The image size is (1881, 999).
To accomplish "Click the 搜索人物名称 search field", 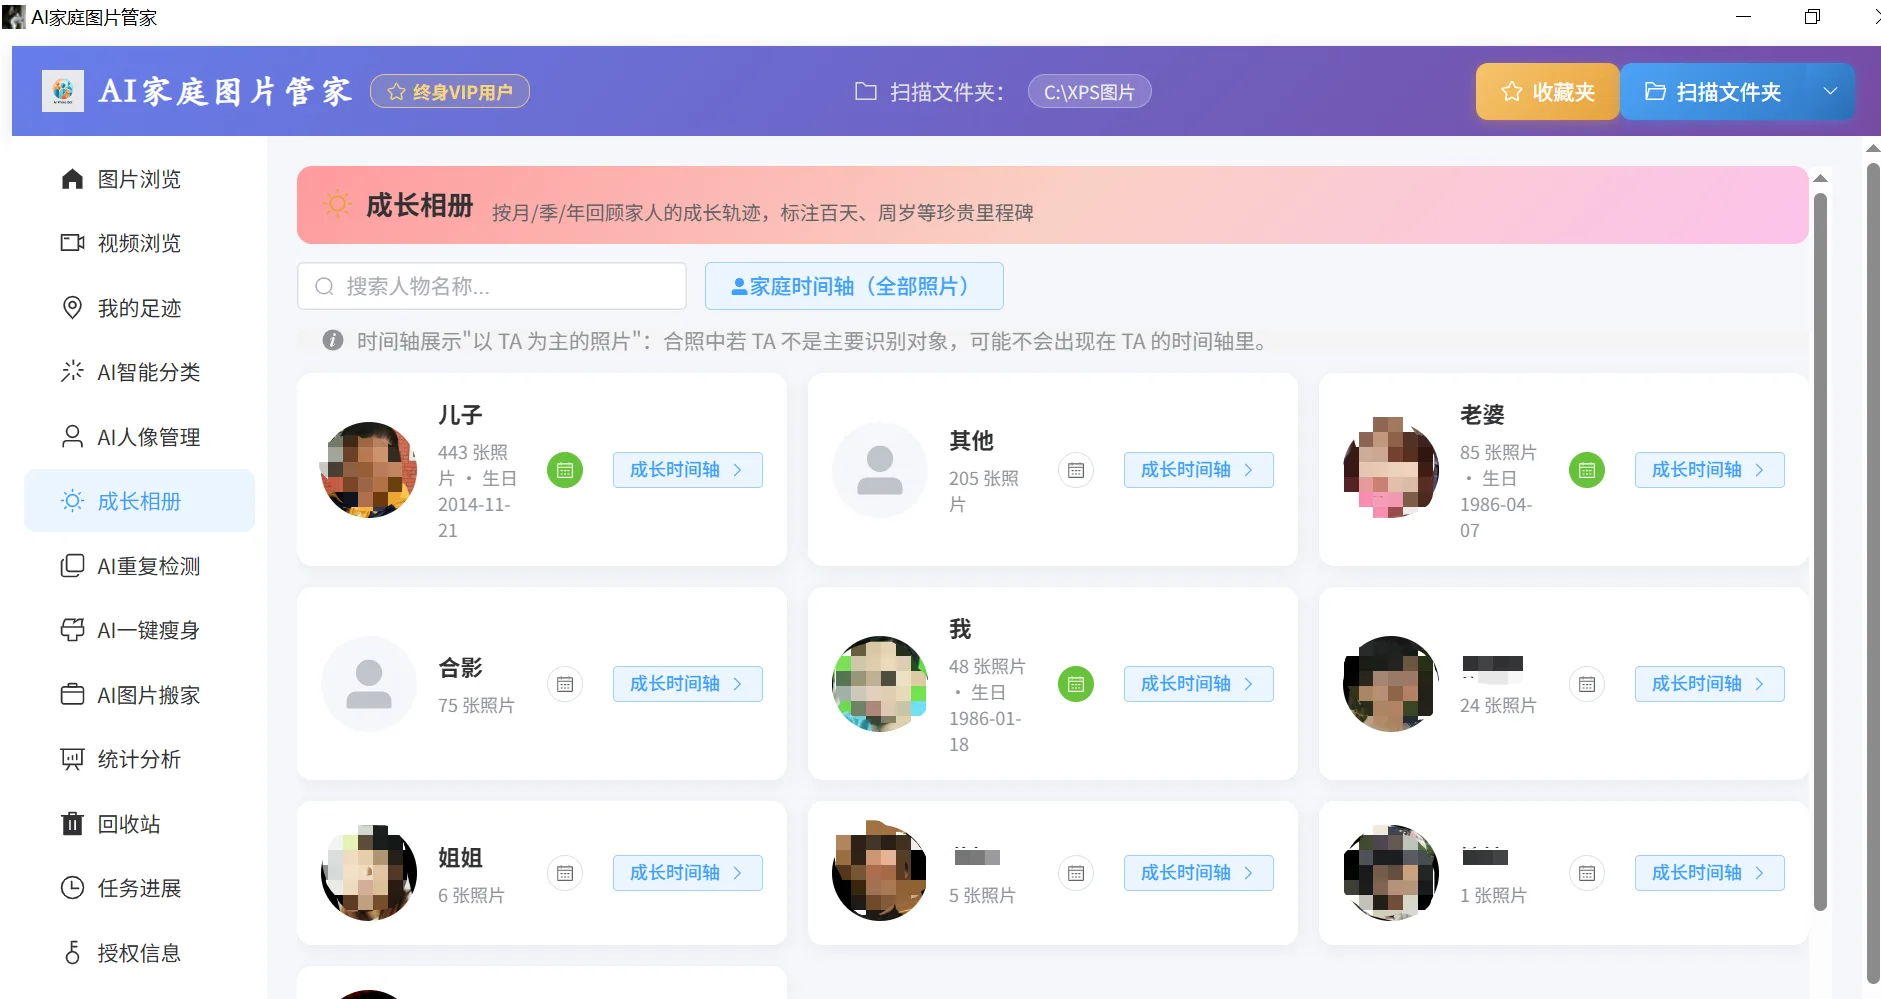I will click(492, 286).
